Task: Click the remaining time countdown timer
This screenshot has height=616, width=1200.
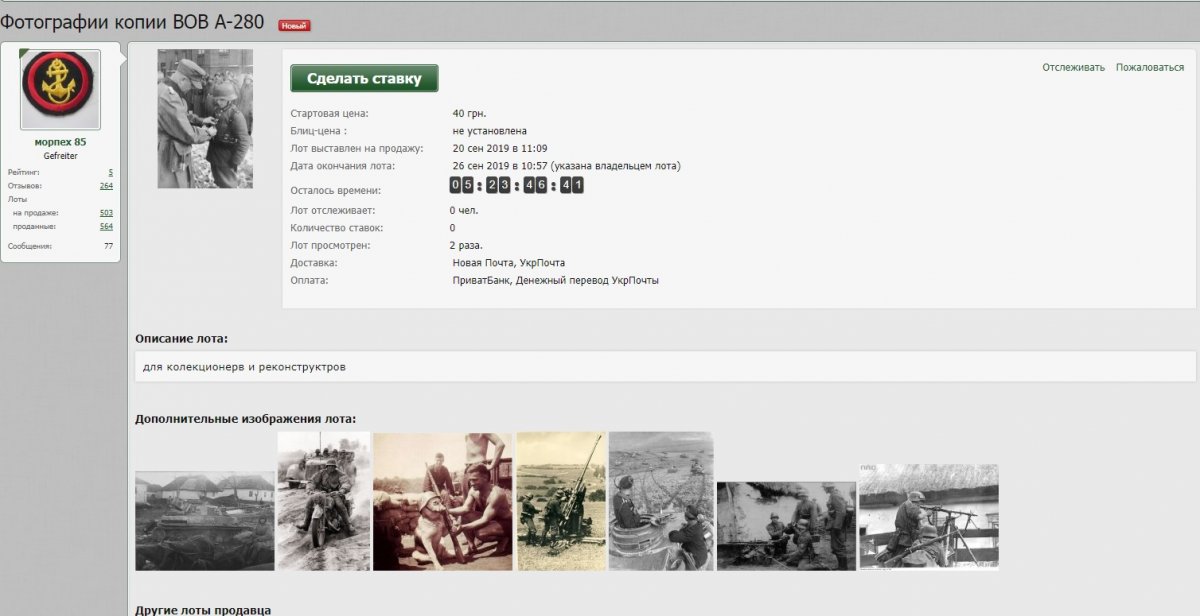Action: [516, 186]
